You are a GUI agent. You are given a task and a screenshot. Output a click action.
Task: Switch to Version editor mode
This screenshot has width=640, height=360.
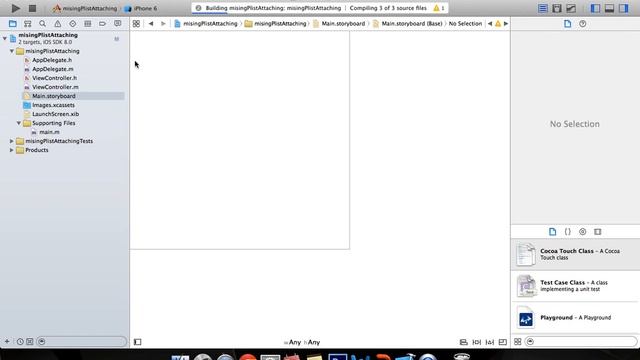coord(571,8)
